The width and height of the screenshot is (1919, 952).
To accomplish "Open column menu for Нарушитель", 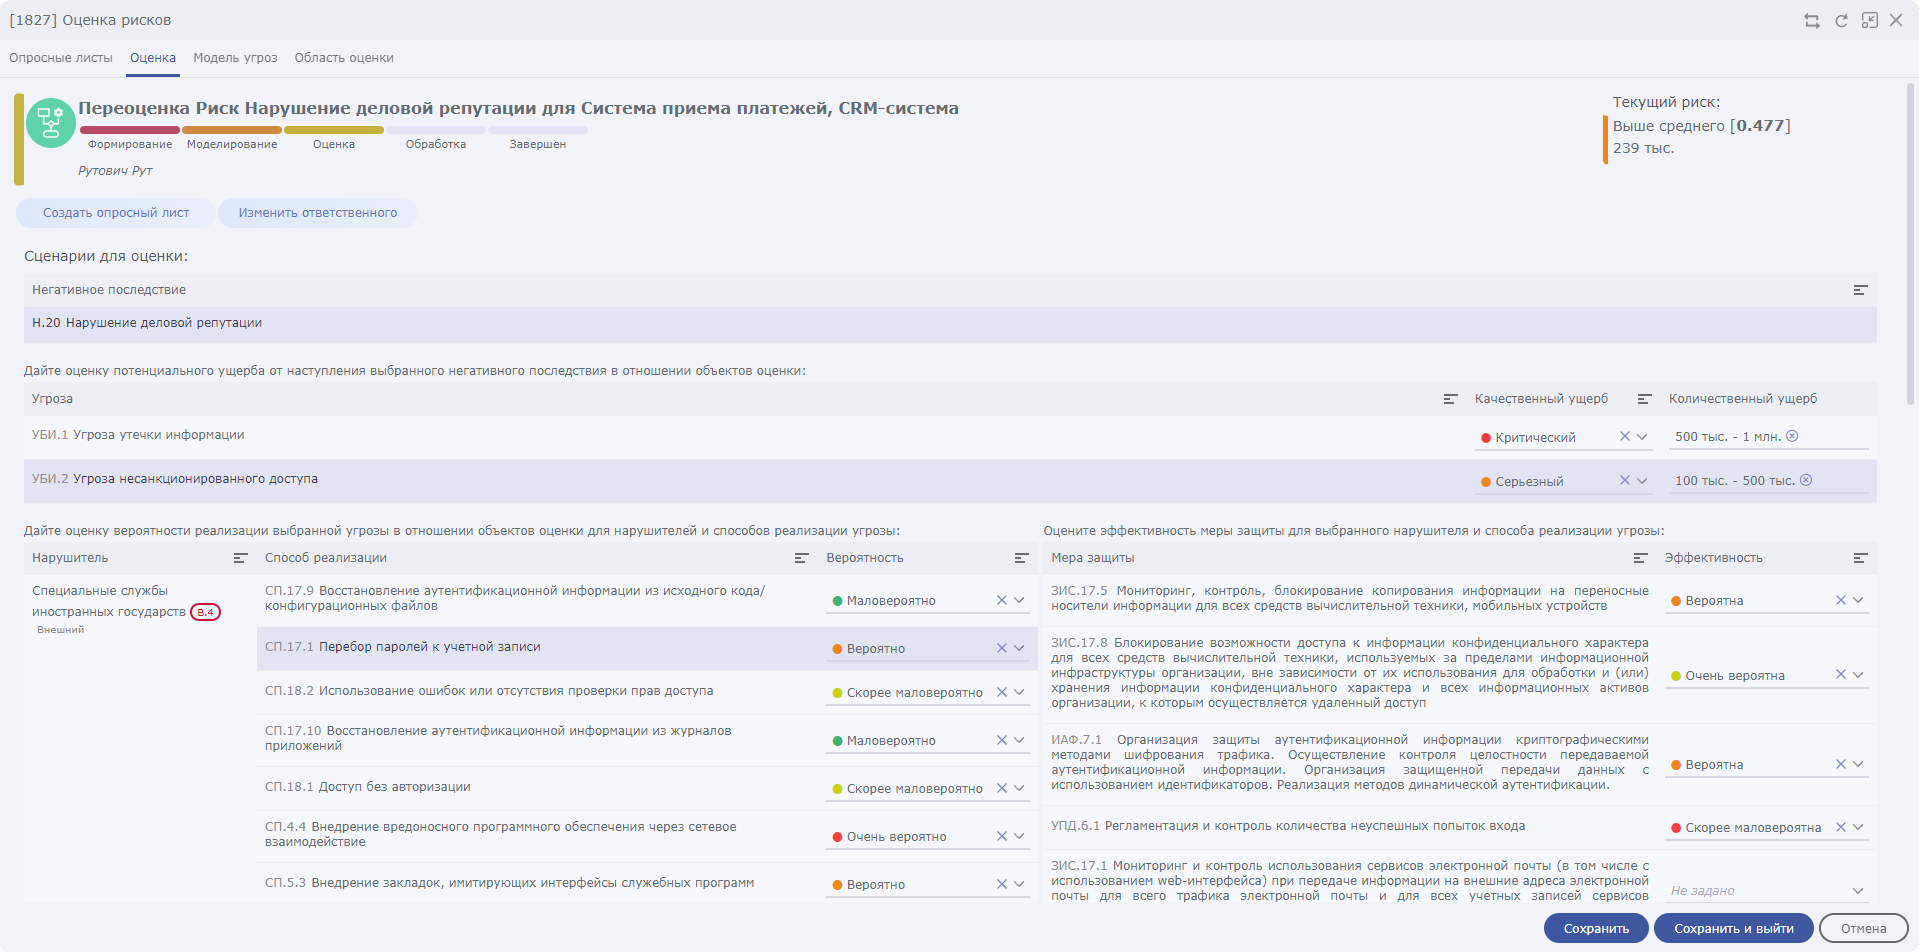I will click(240, 558).
